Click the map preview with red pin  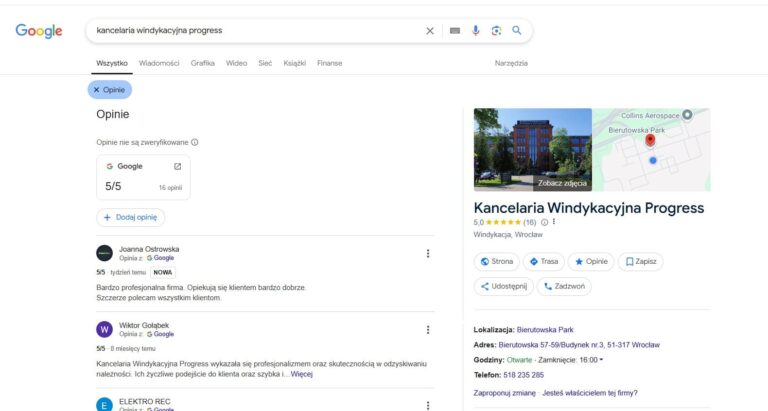coord(651,150)
